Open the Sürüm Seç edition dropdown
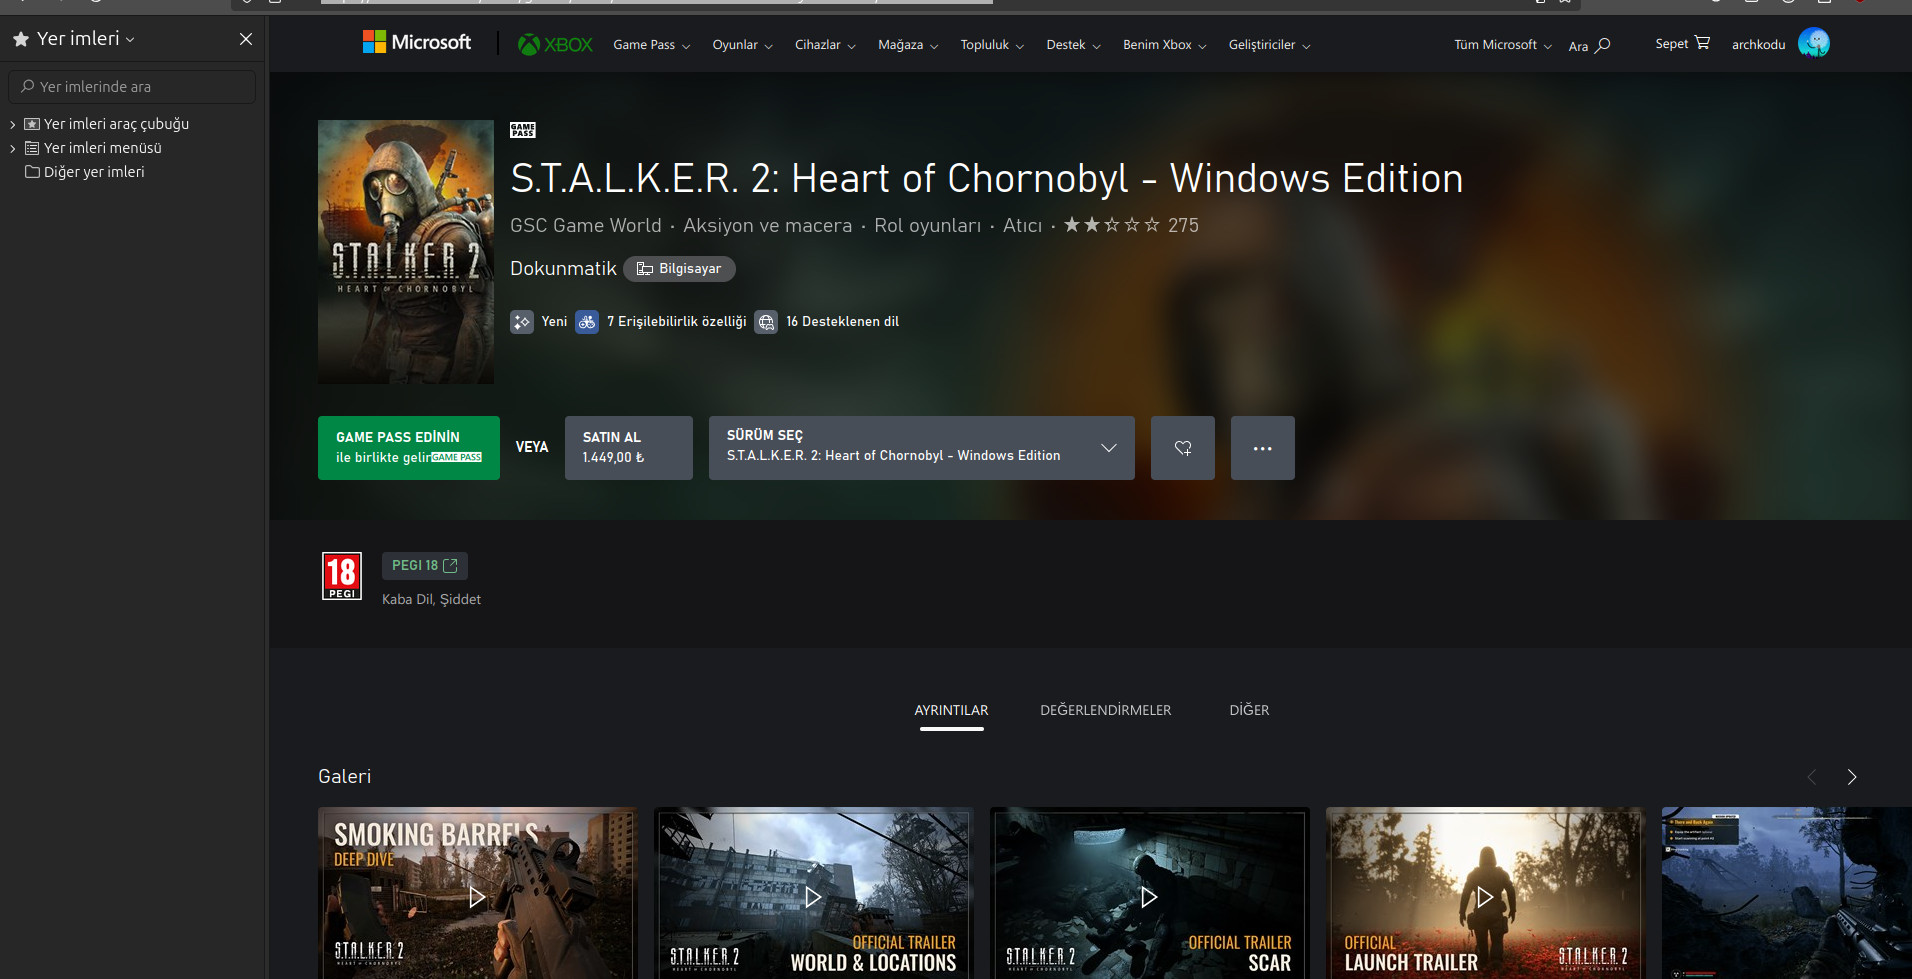 pyautogui.click(x=922, y=448)
